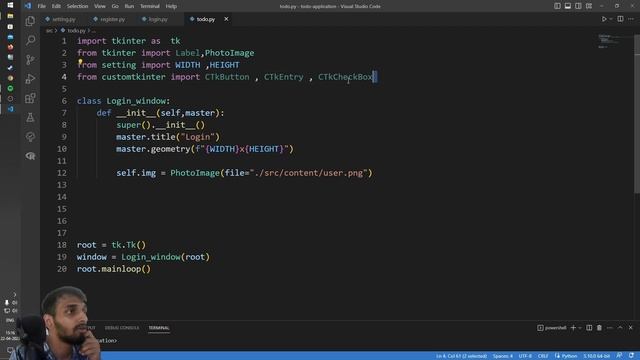Screen dimensions: 640x360
Task: Toggle the secondary side bar layout
Action: tap(578, 6)
